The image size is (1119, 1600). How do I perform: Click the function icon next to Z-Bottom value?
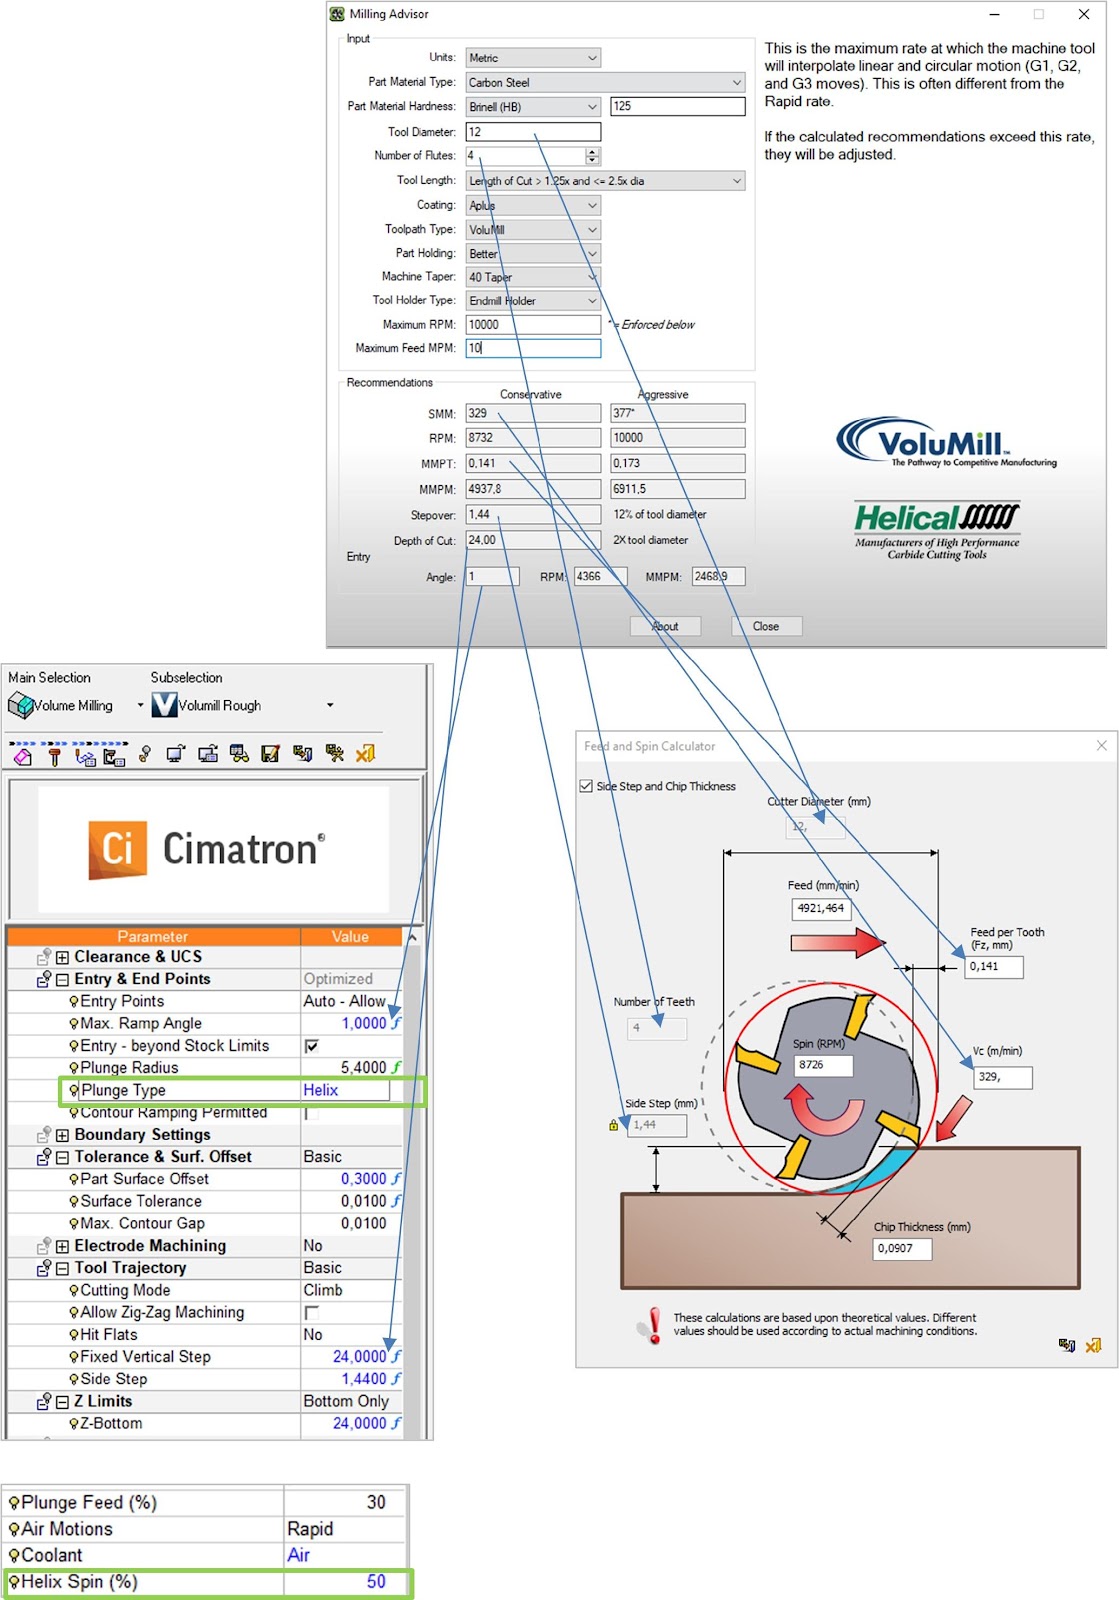tap(396, 1423)
